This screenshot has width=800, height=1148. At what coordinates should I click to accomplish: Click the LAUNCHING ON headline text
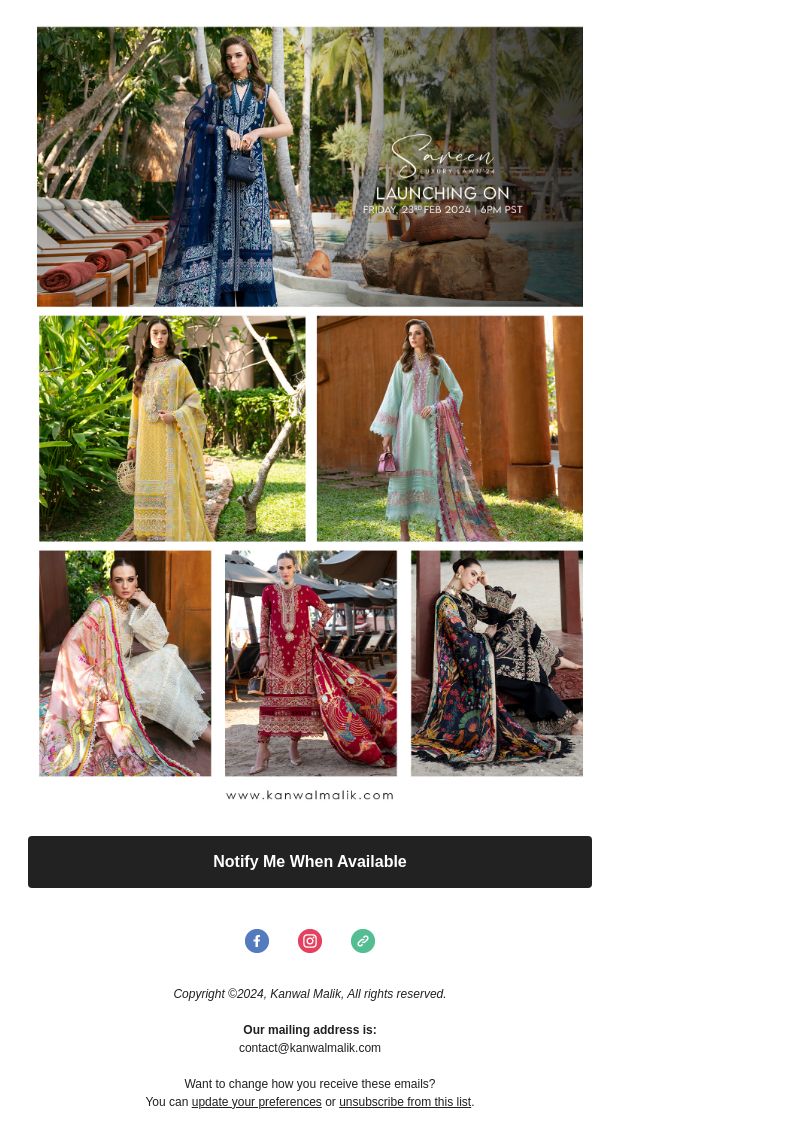[442, 193]
